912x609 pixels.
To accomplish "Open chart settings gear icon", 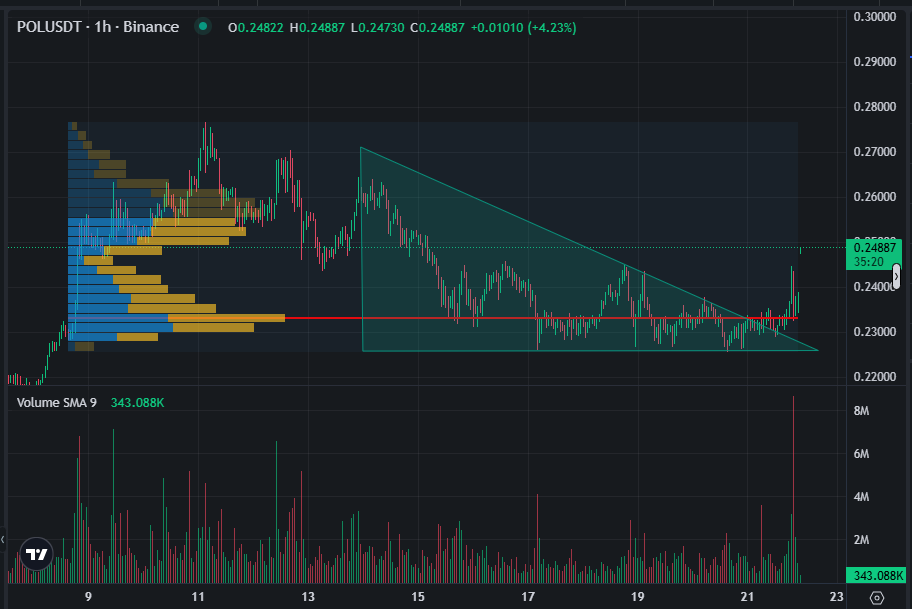I will [877, 597].
